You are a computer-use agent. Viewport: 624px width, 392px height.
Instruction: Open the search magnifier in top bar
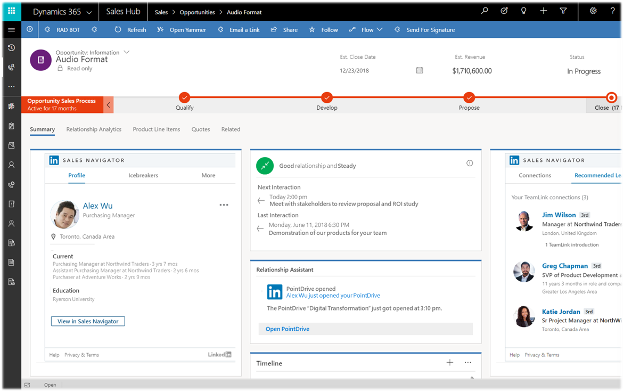click(484, 11)
